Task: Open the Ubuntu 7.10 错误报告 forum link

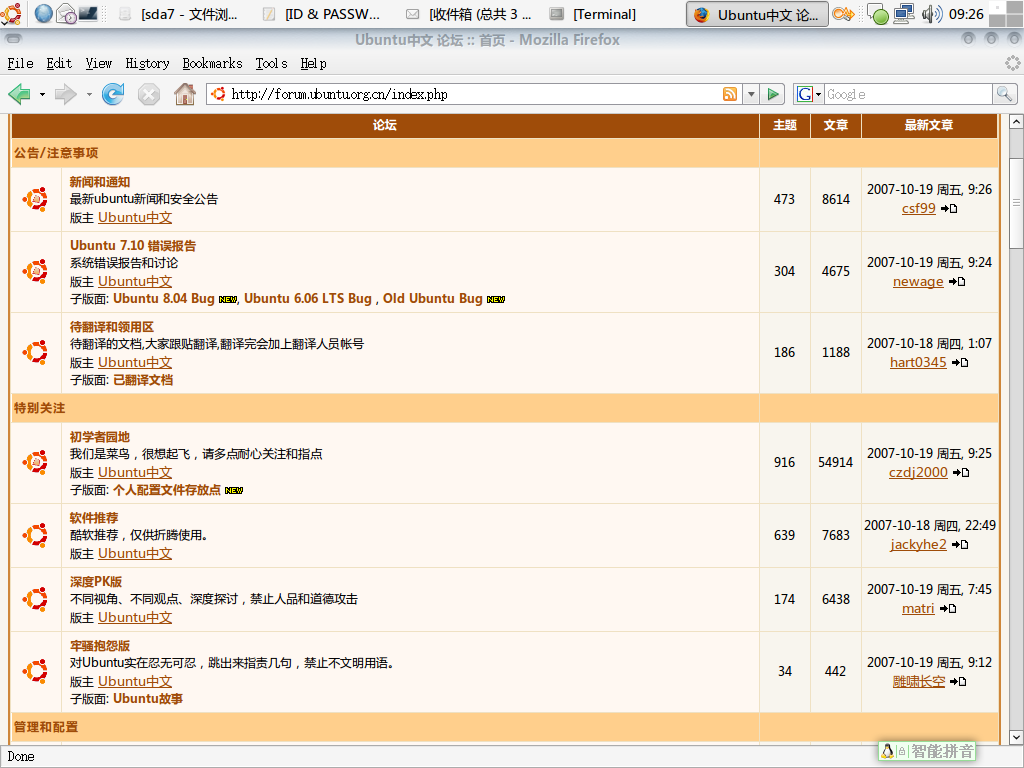Action: tap(133, 246)
